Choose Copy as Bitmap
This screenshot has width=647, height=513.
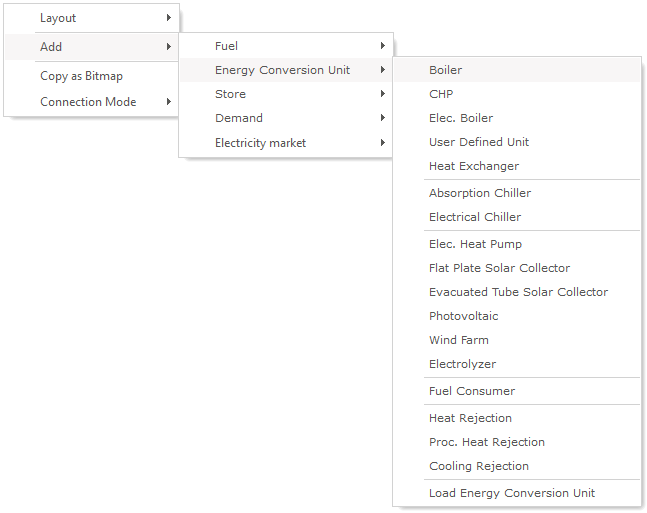coord(92,76)
